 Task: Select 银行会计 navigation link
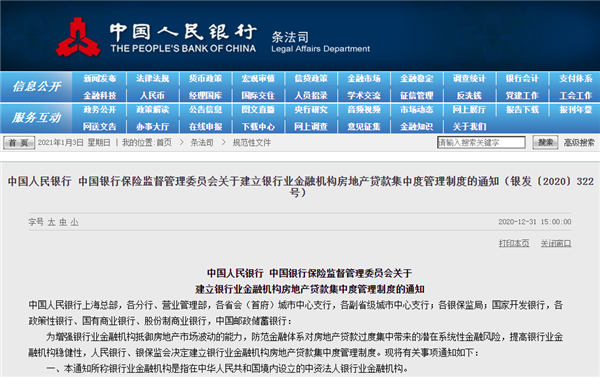point(522,78)
